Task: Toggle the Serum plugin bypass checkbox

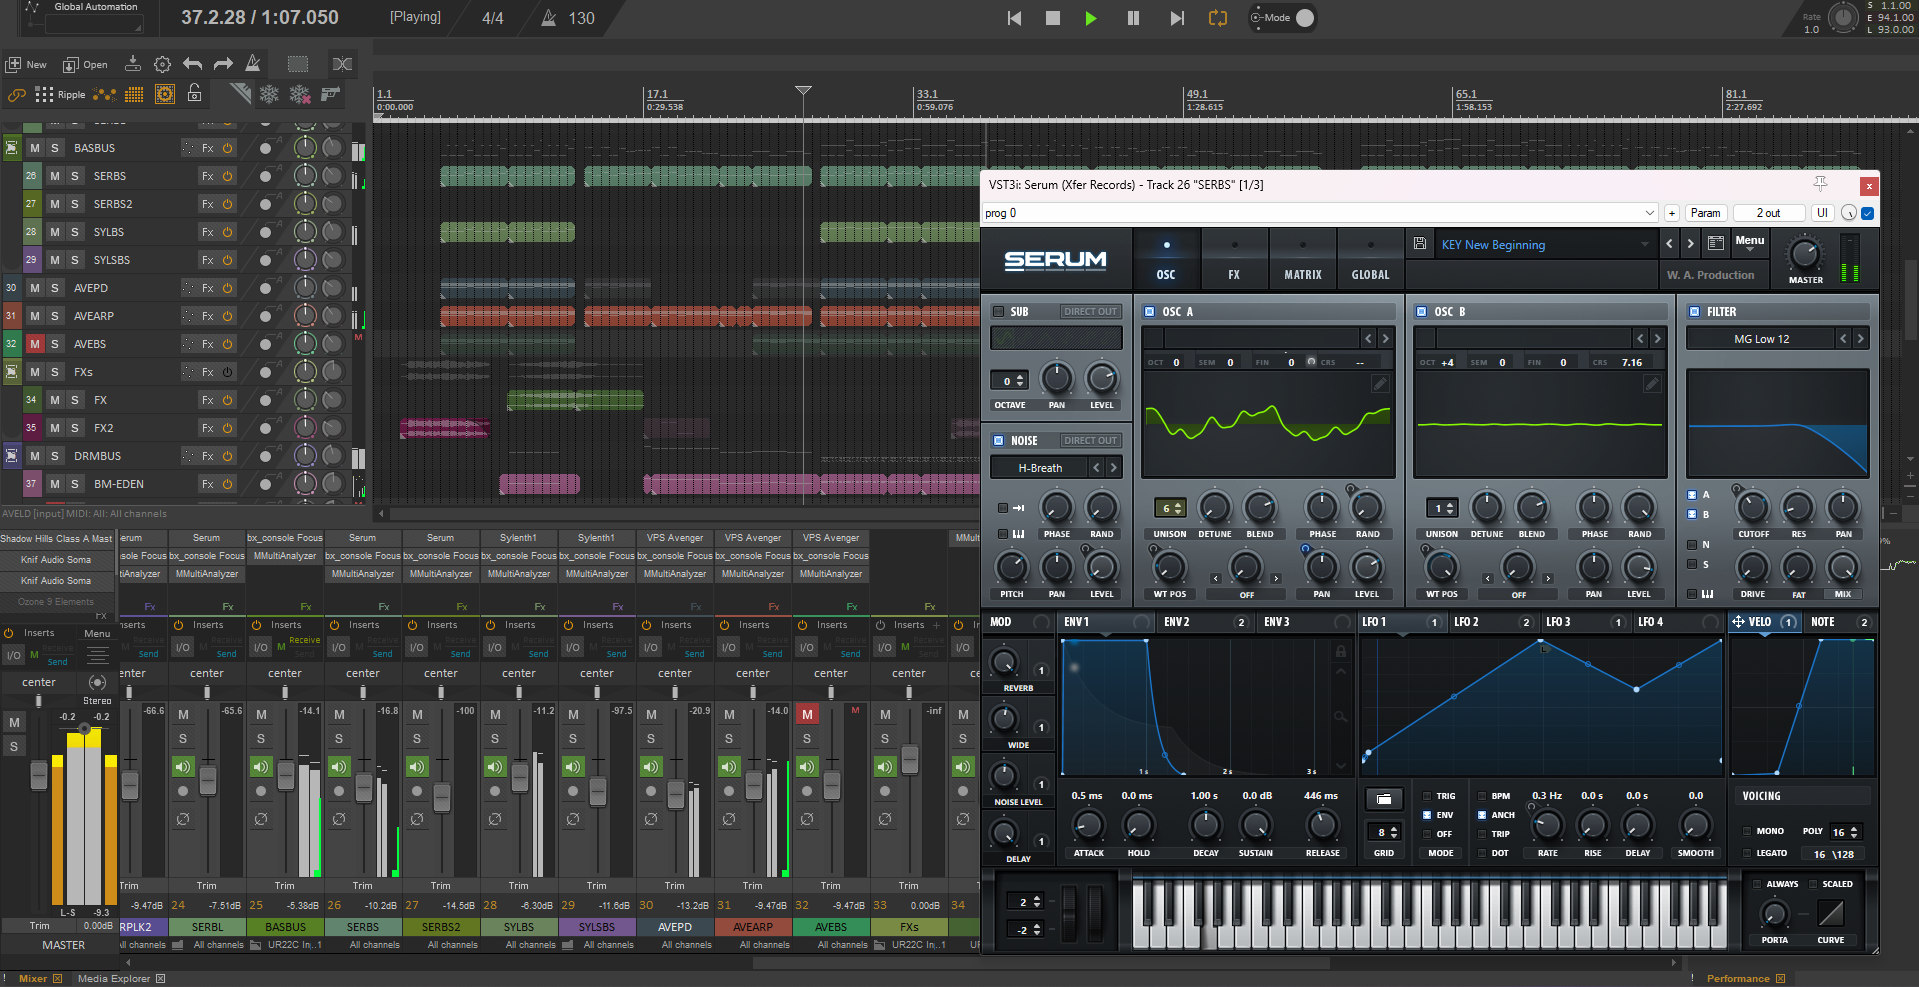Action: tap(1867, 213)
